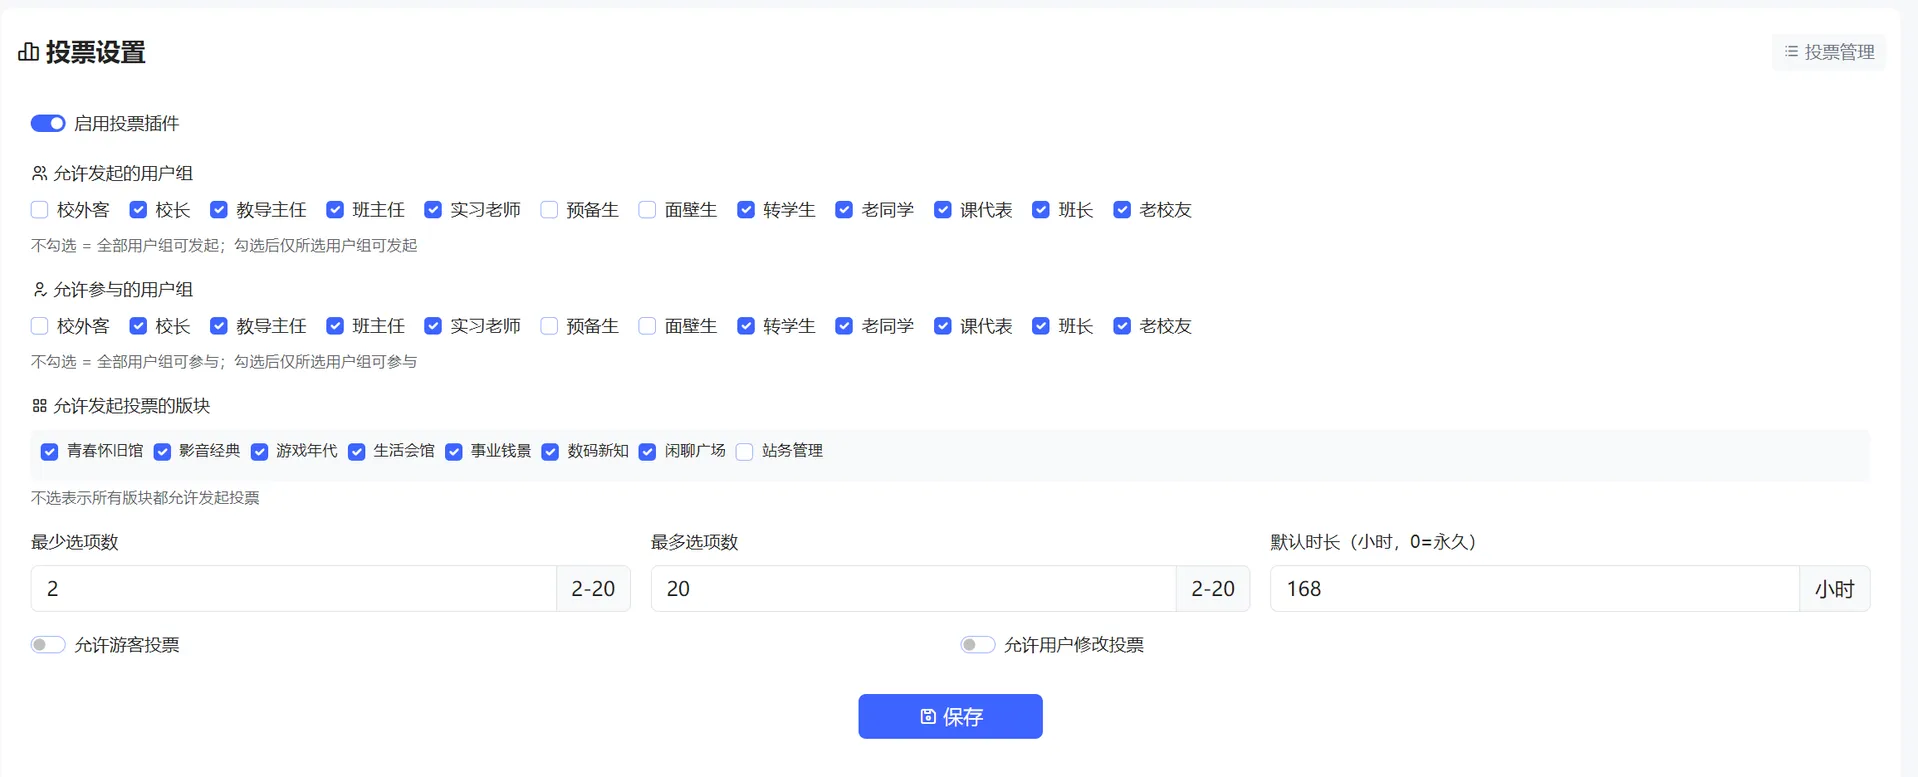
Task: Click the 投票设置 heading text
Action: (96, 52)
